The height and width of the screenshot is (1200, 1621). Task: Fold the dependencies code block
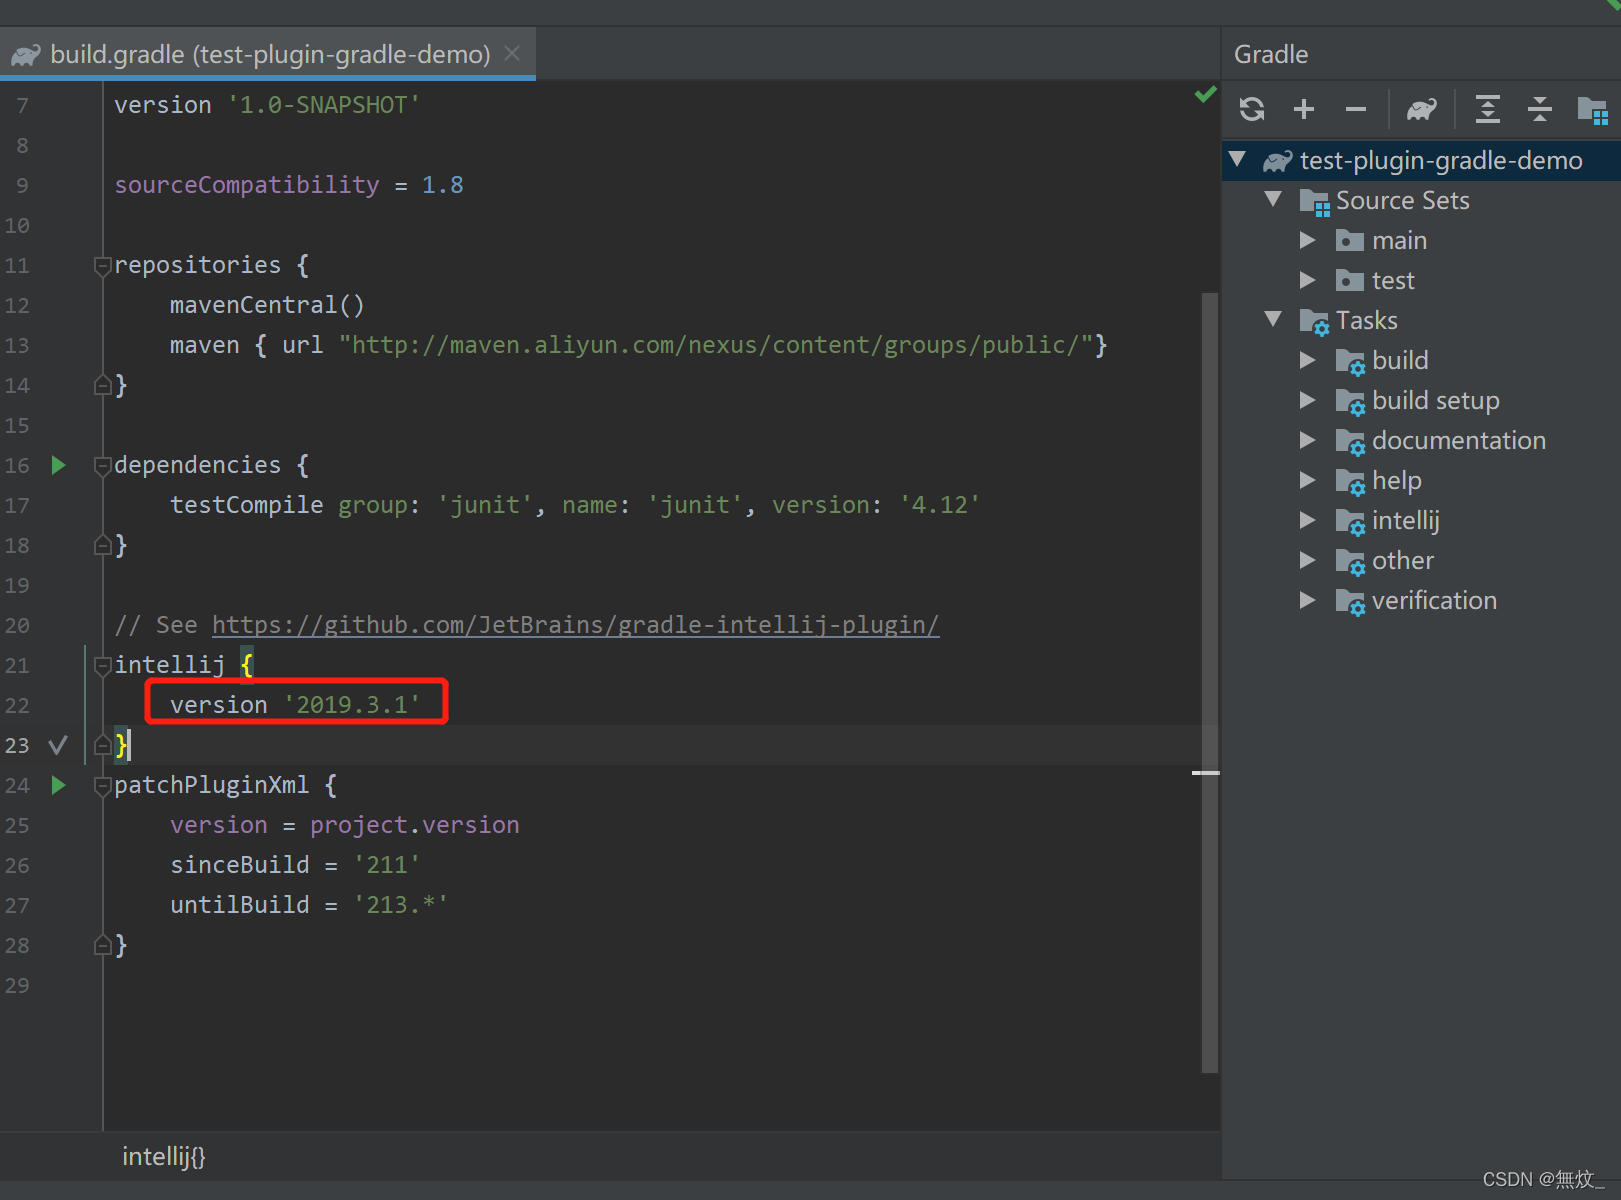pos(102,465)
